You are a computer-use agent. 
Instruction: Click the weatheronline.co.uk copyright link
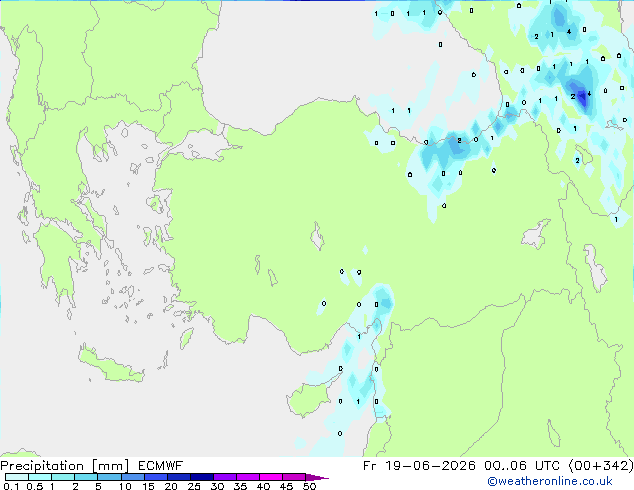[x=550, y=481]
